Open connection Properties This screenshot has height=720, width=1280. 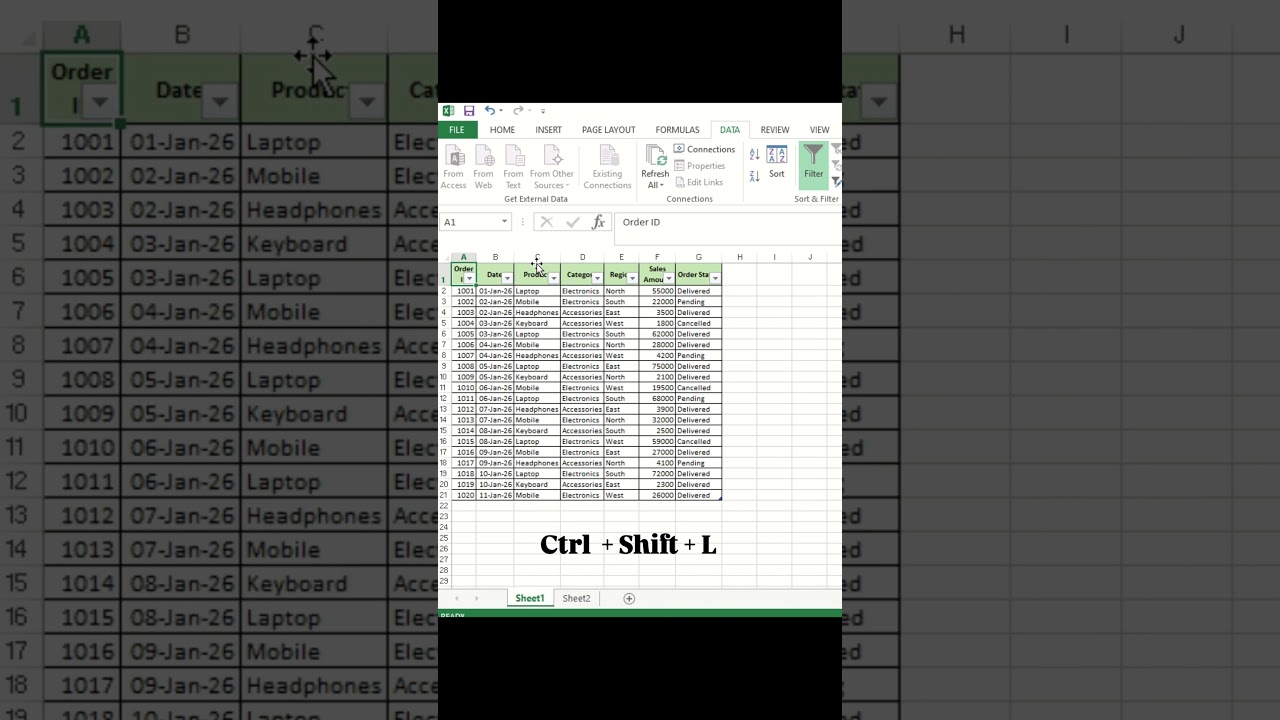699,166
